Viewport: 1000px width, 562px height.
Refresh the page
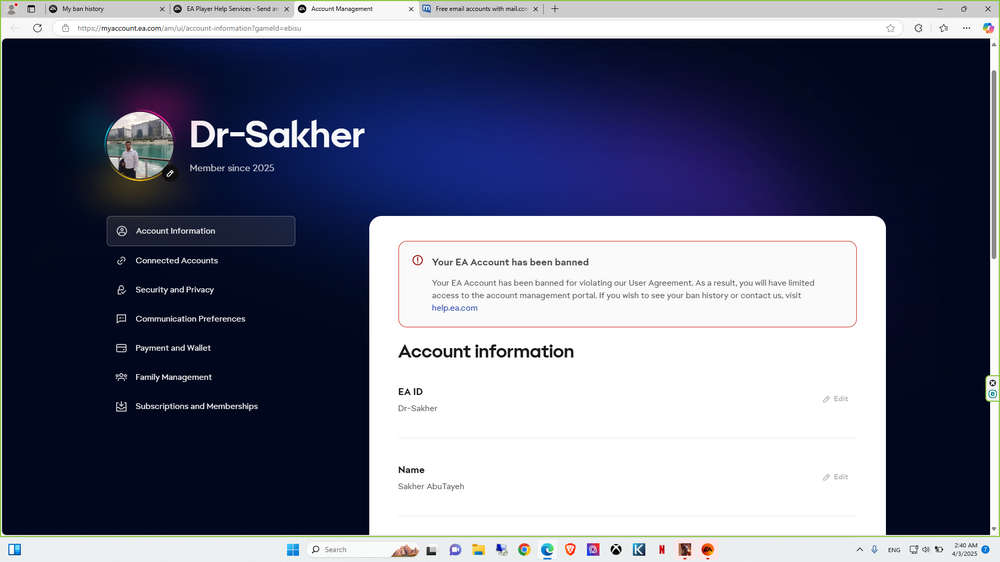tap(38, 28)
